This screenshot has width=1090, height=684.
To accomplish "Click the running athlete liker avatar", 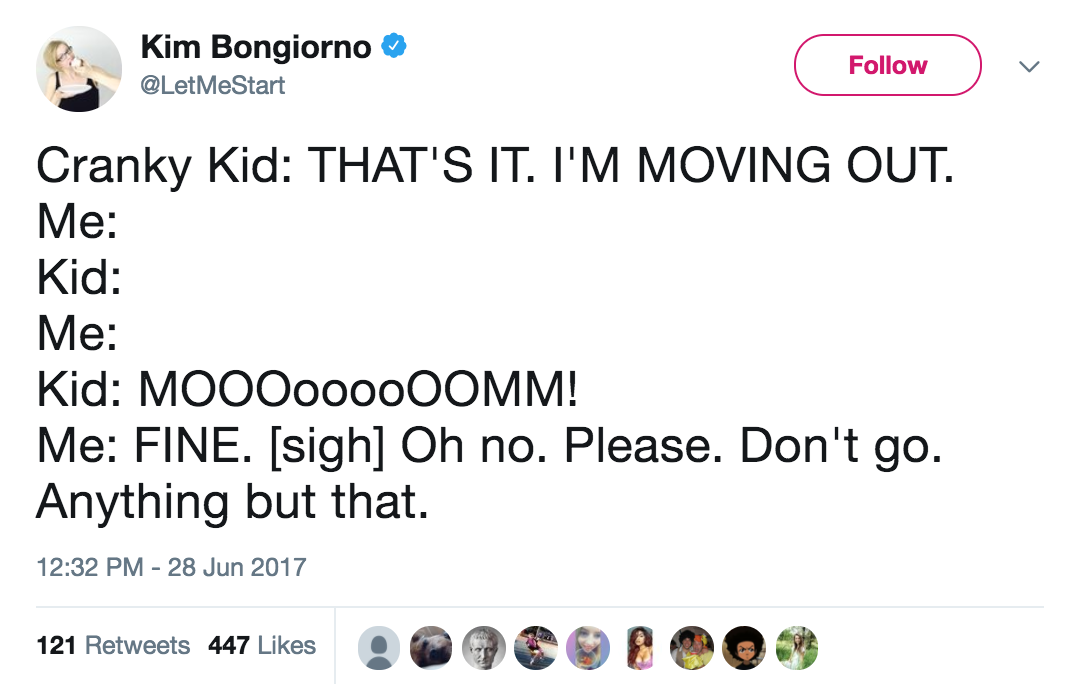I will click(x=536, y=647).
